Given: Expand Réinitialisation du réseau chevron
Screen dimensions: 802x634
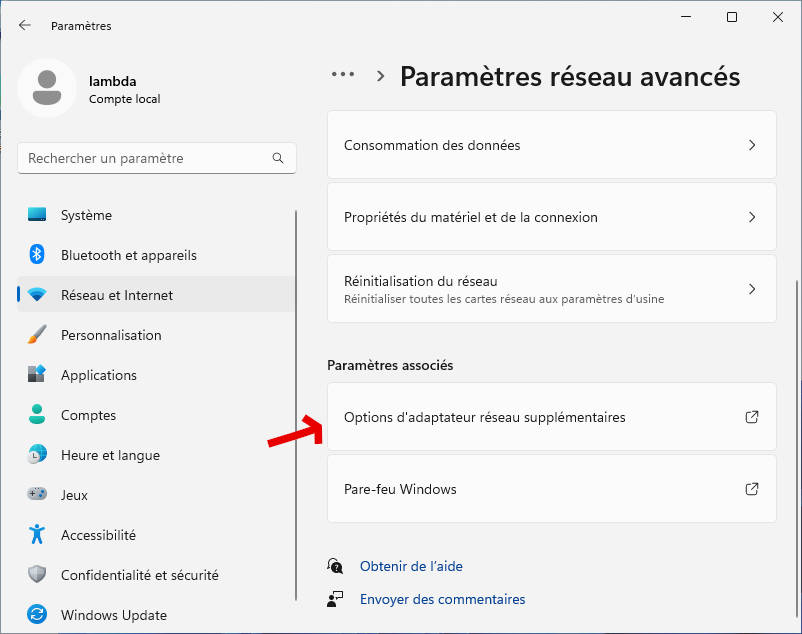Looking at the screenshot, I should click(x=752, y=289).
